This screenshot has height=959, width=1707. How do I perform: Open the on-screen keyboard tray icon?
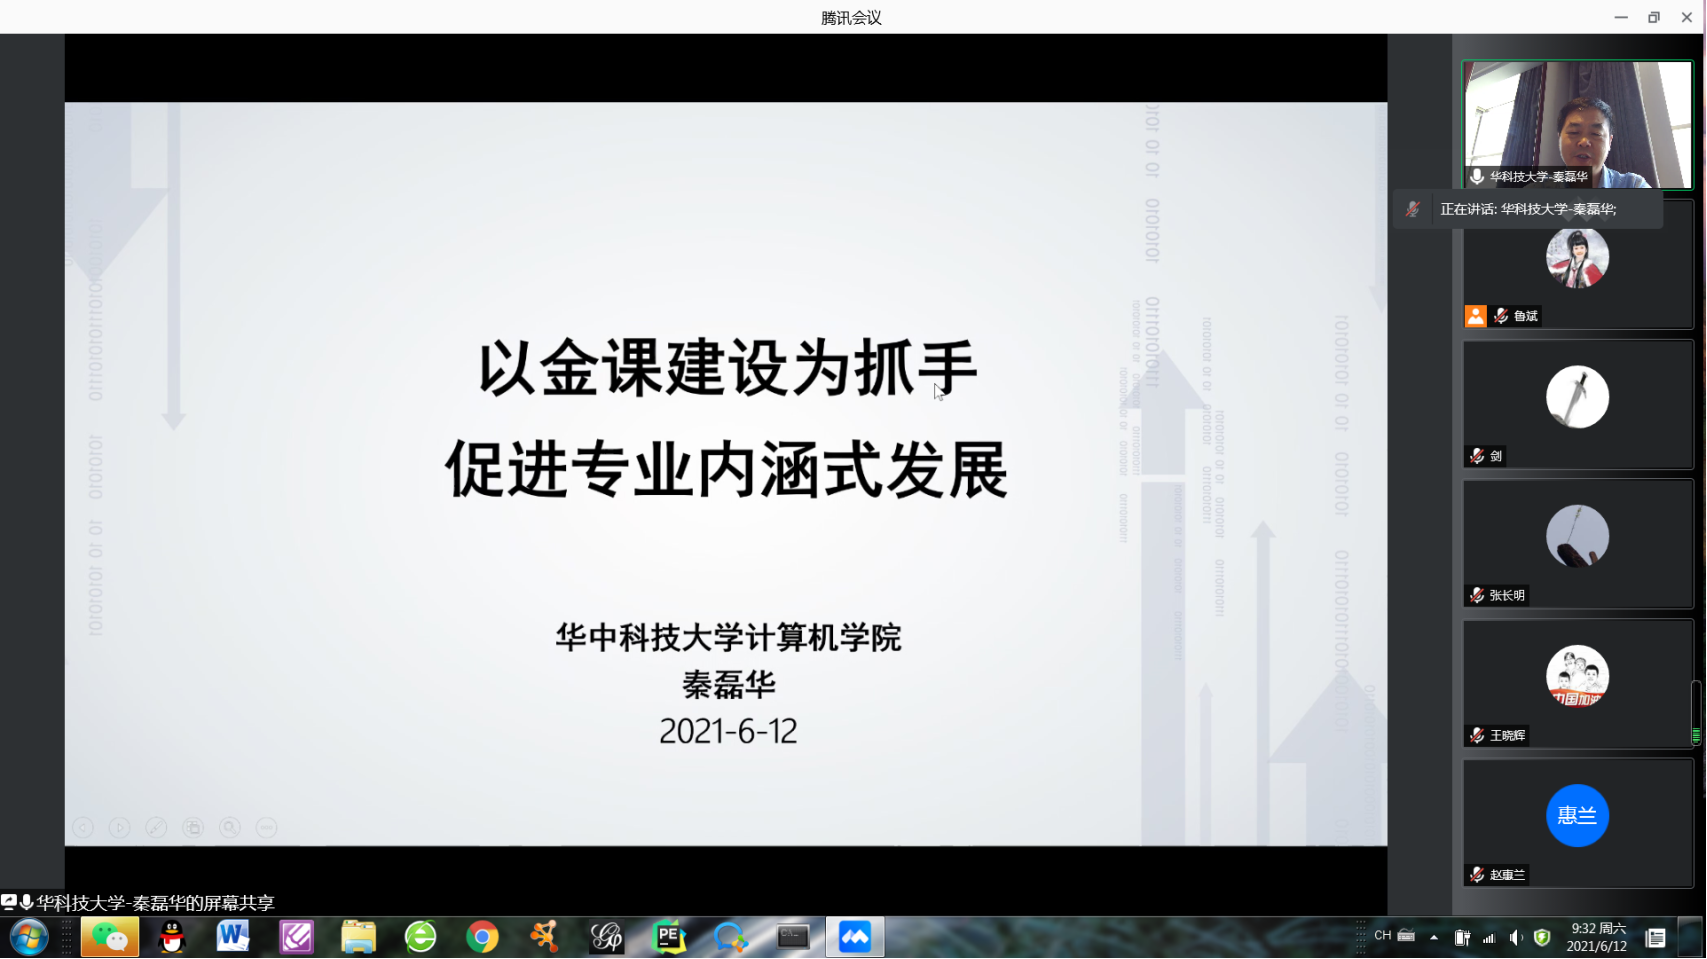pyautogui.click(x=1406, y=936)
